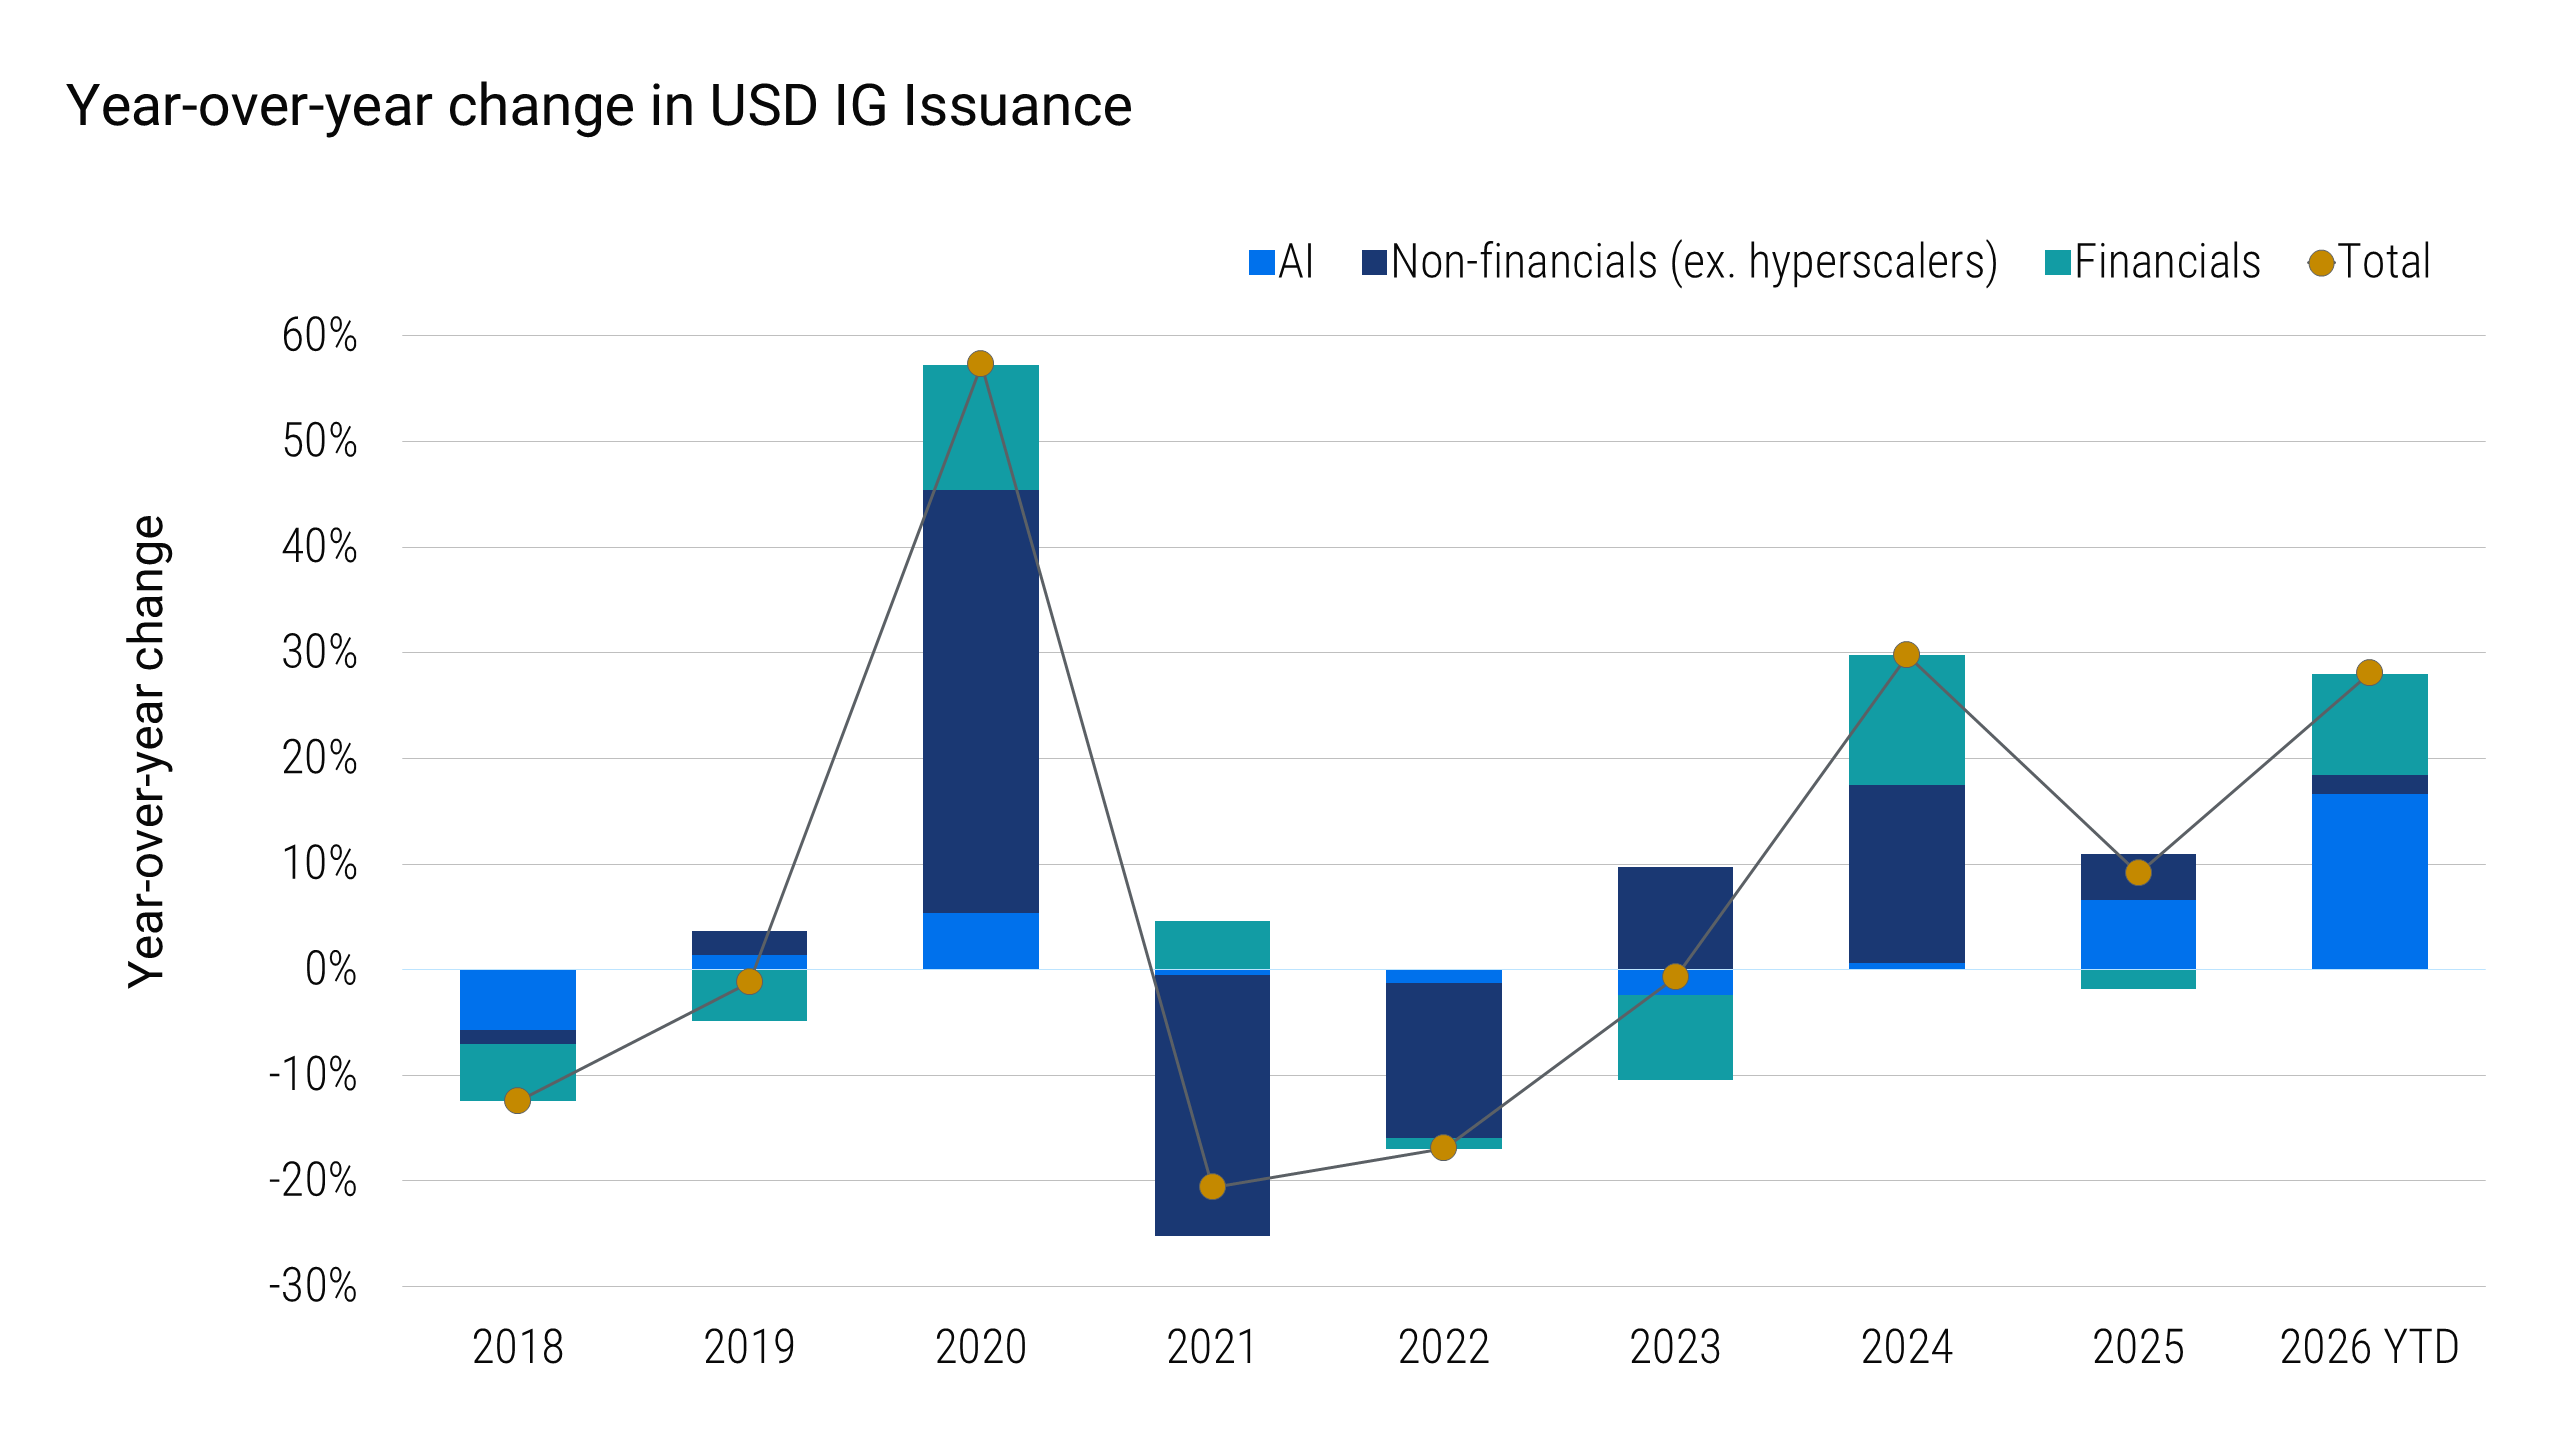Click the 'Year-over-year change' y-axis title
Image resolution: width=2560 pixels, height=1440 pixels.
pyautogui.click(x=147, y=752)
